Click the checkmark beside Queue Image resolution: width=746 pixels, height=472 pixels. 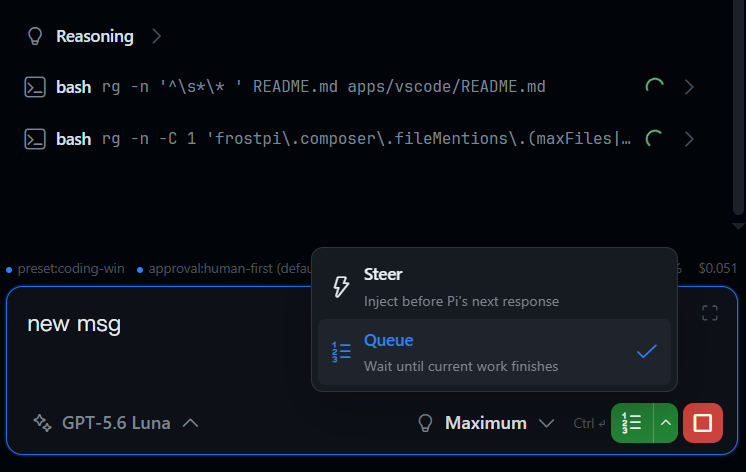pos(647,352)
